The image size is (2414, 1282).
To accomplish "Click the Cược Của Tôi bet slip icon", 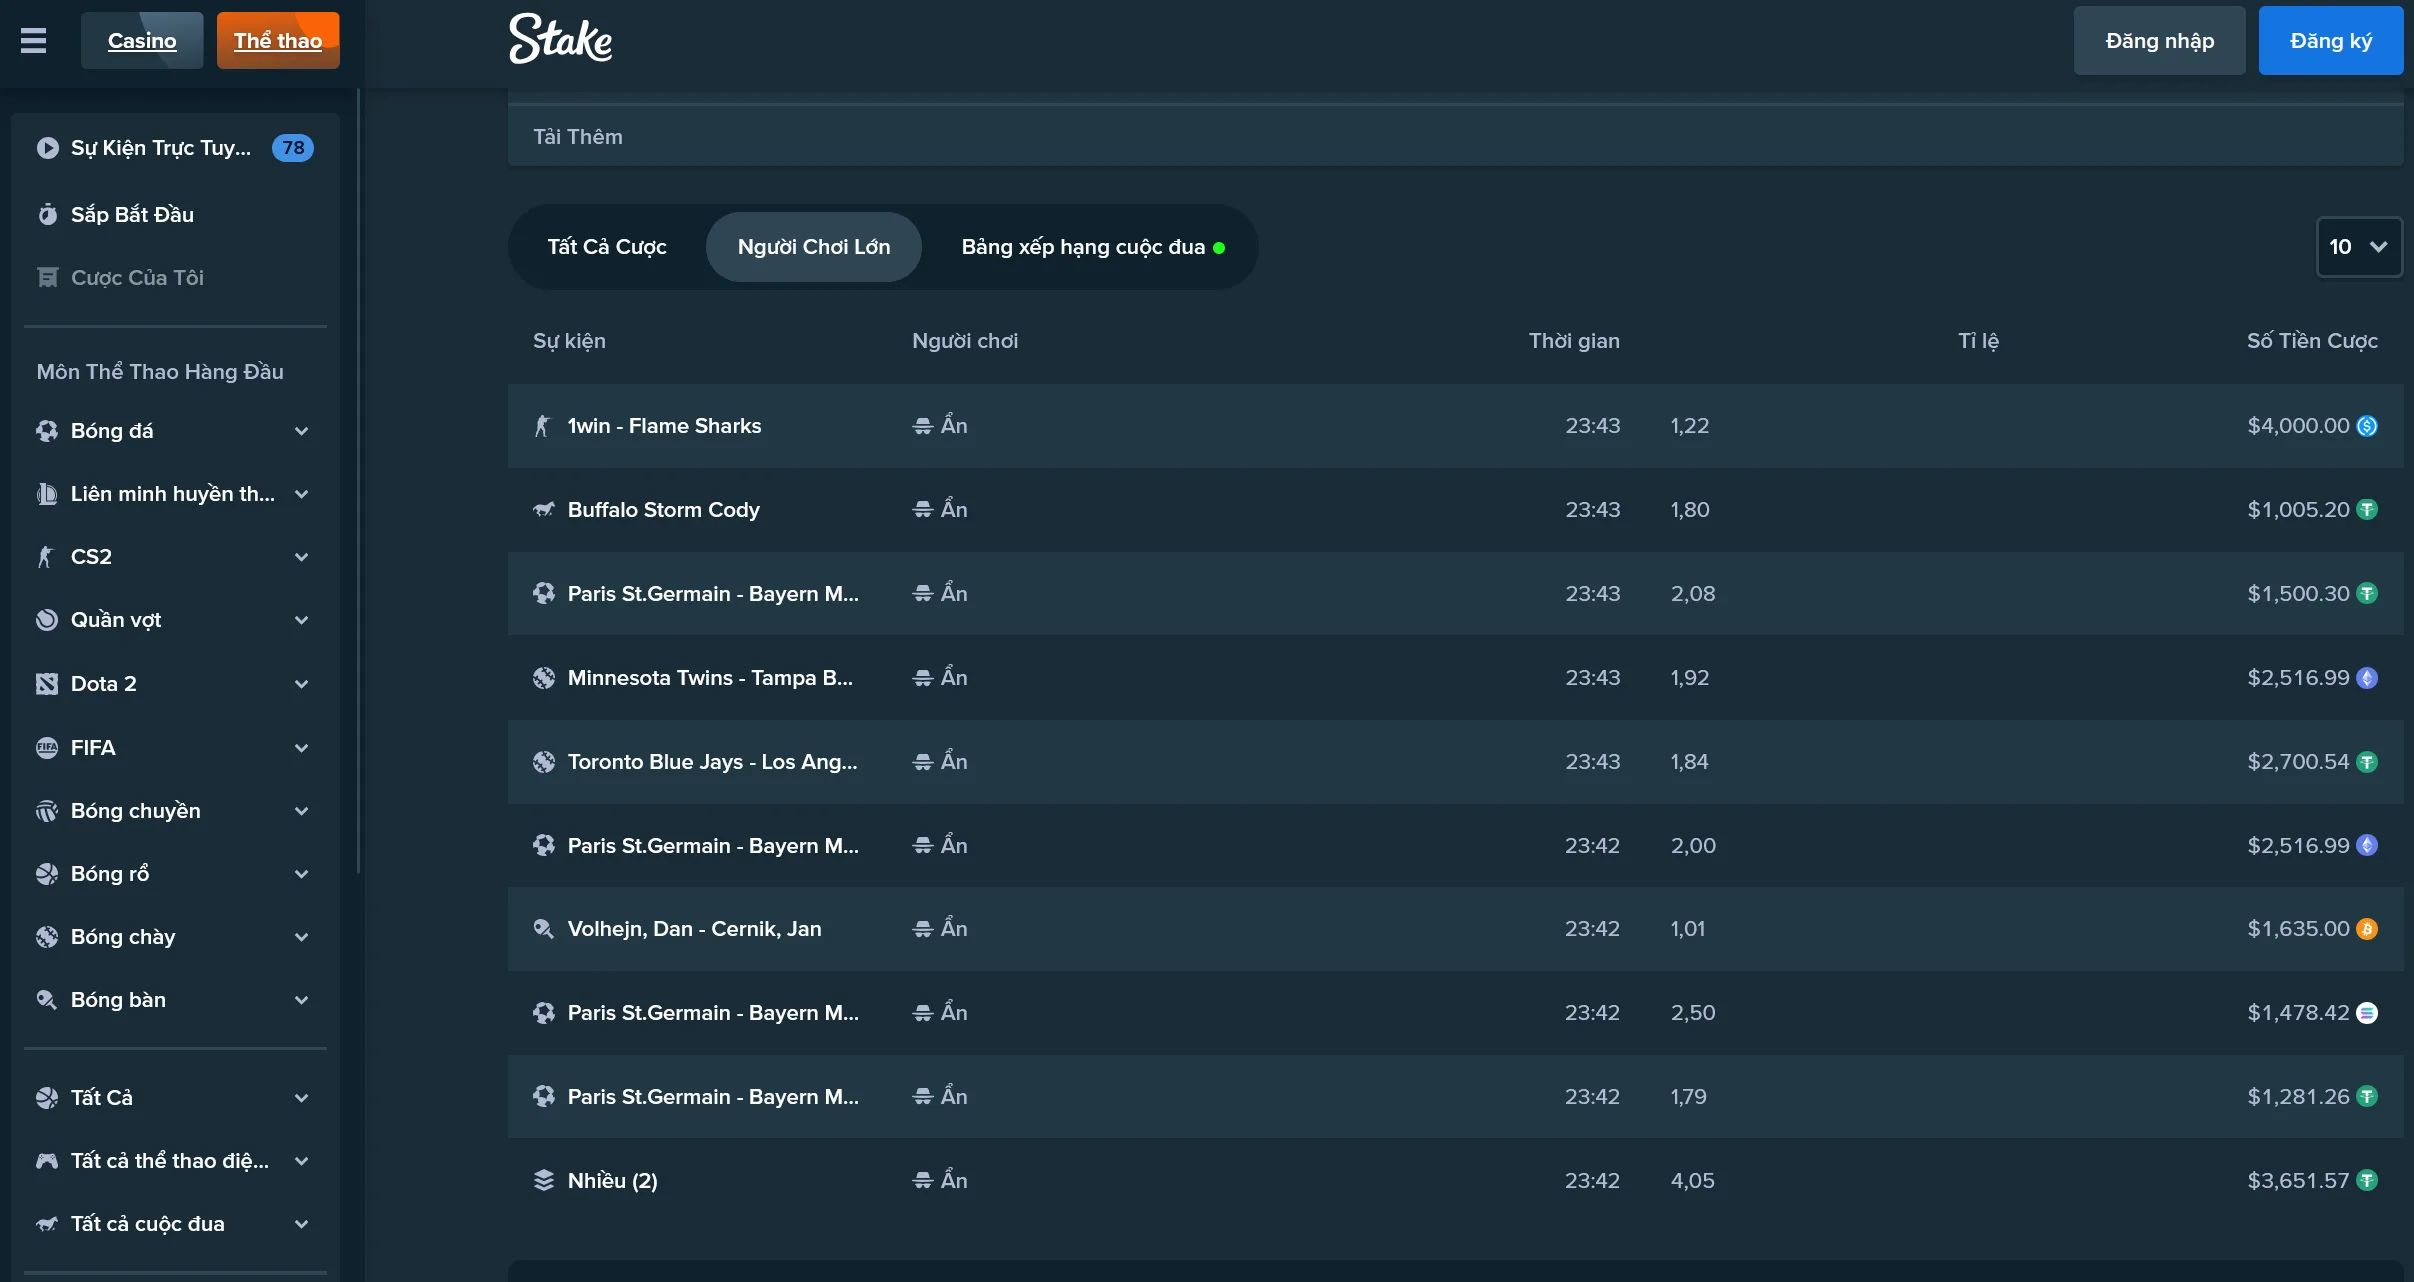I will click(47, 277).
